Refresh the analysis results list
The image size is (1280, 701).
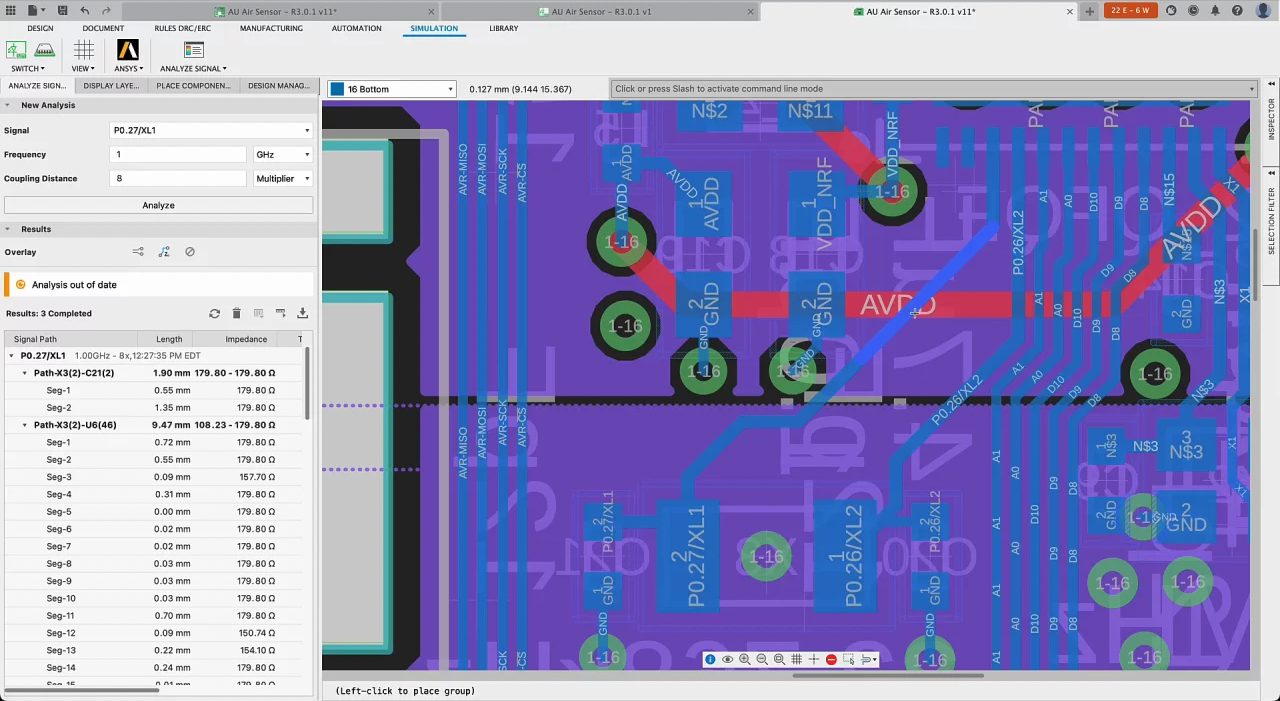point(214,314)
